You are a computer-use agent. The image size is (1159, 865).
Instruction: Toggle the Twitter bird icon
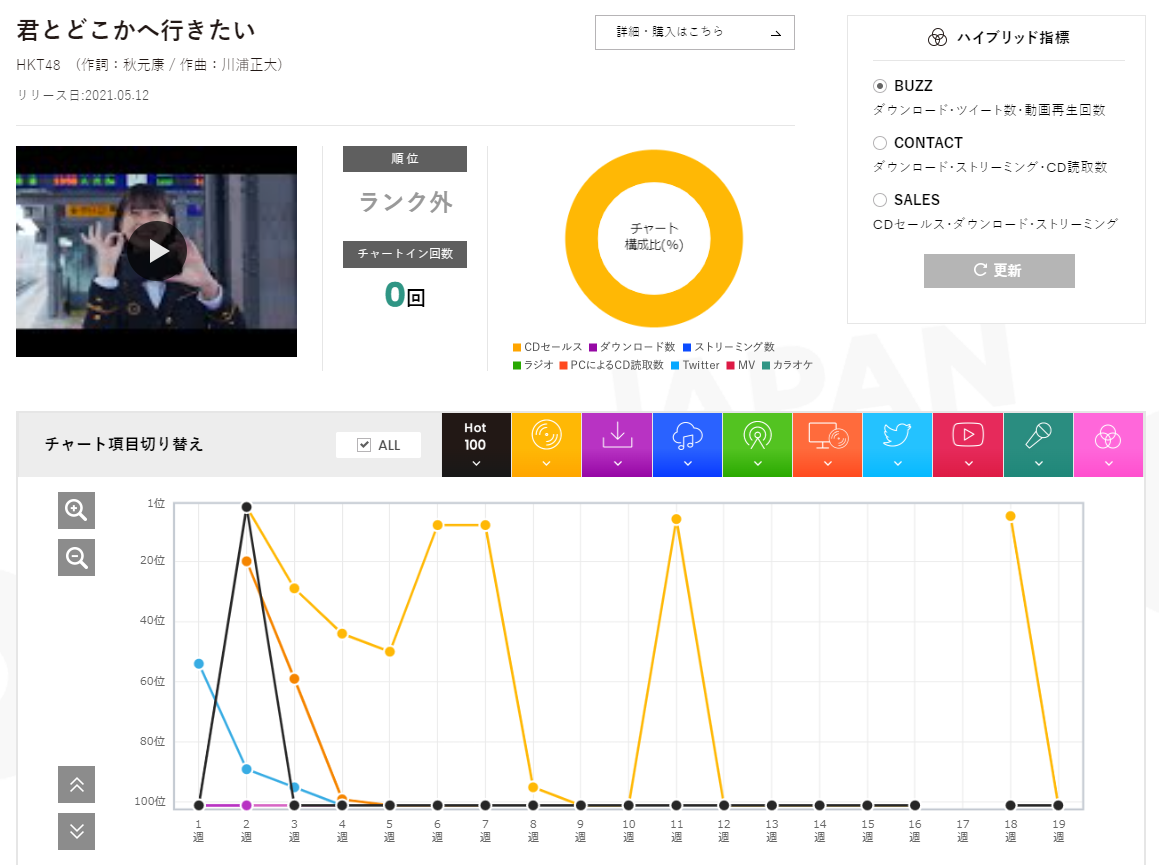[x=897, y=435]
